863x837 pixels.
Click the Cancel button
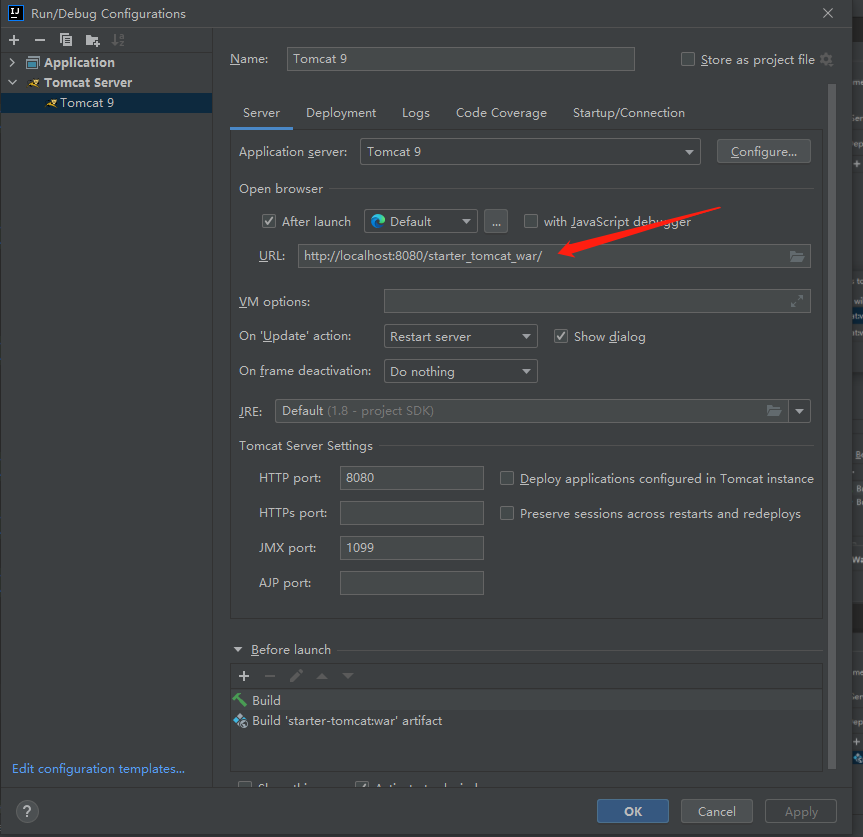[717, 811]
